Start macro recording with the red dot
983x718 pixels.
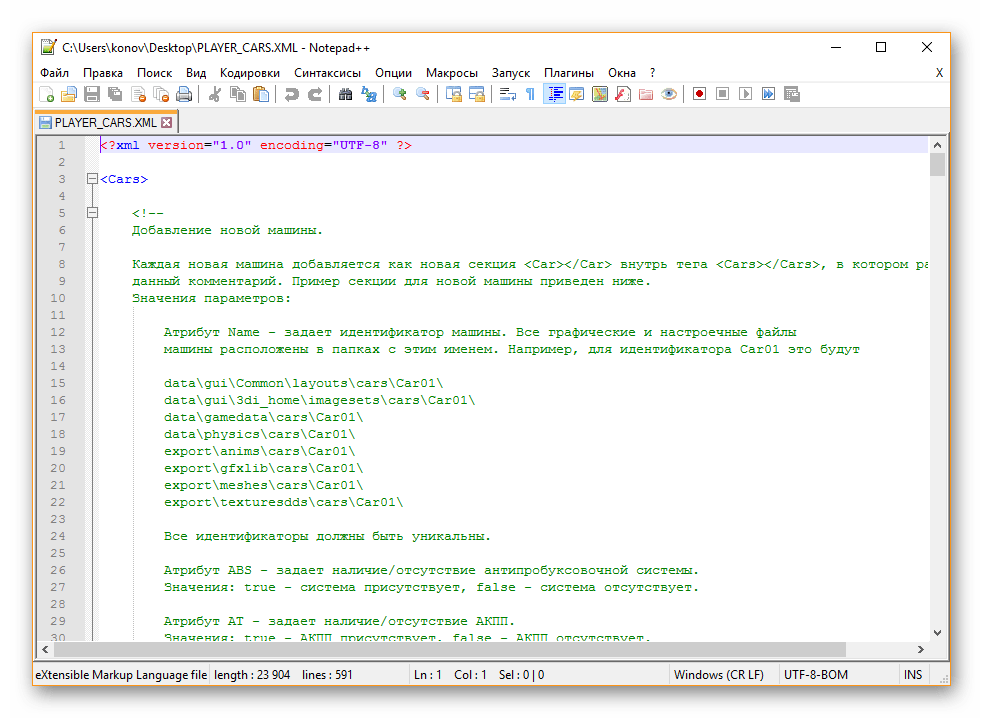pyautogui.click(x=699, y=94)
